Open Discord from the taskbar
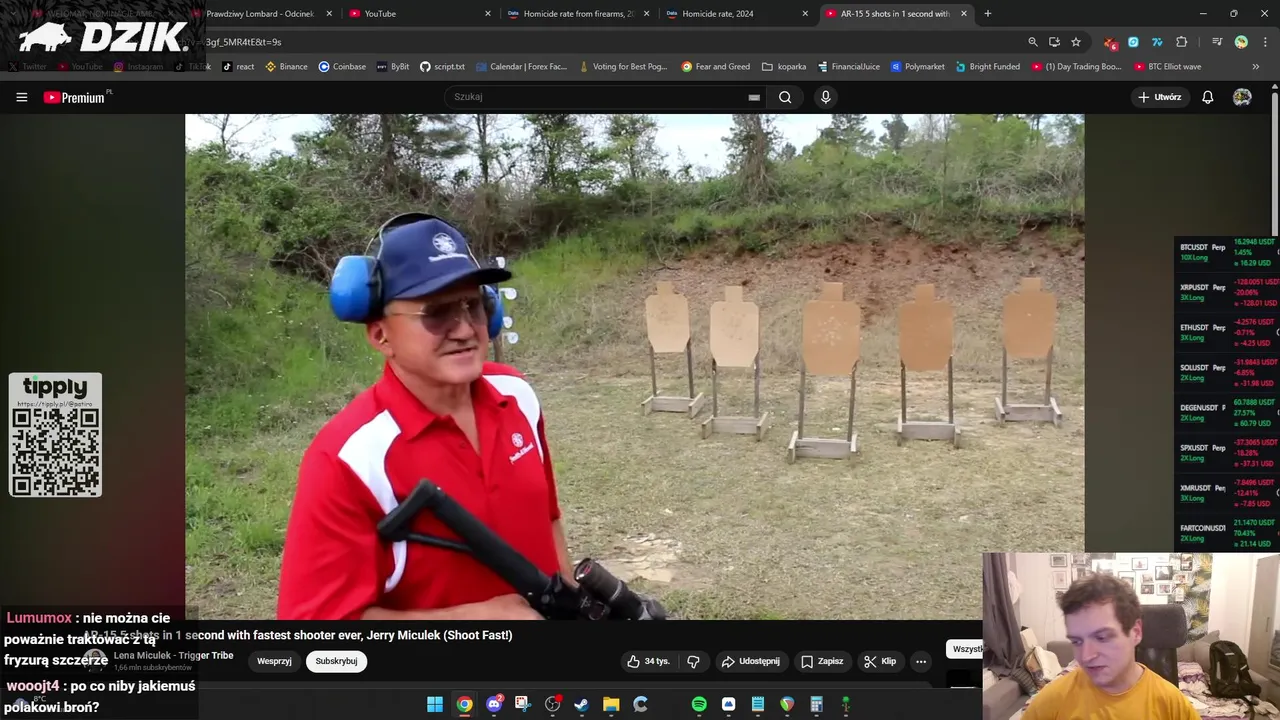The image size is (1280, 720). (494, 705)
